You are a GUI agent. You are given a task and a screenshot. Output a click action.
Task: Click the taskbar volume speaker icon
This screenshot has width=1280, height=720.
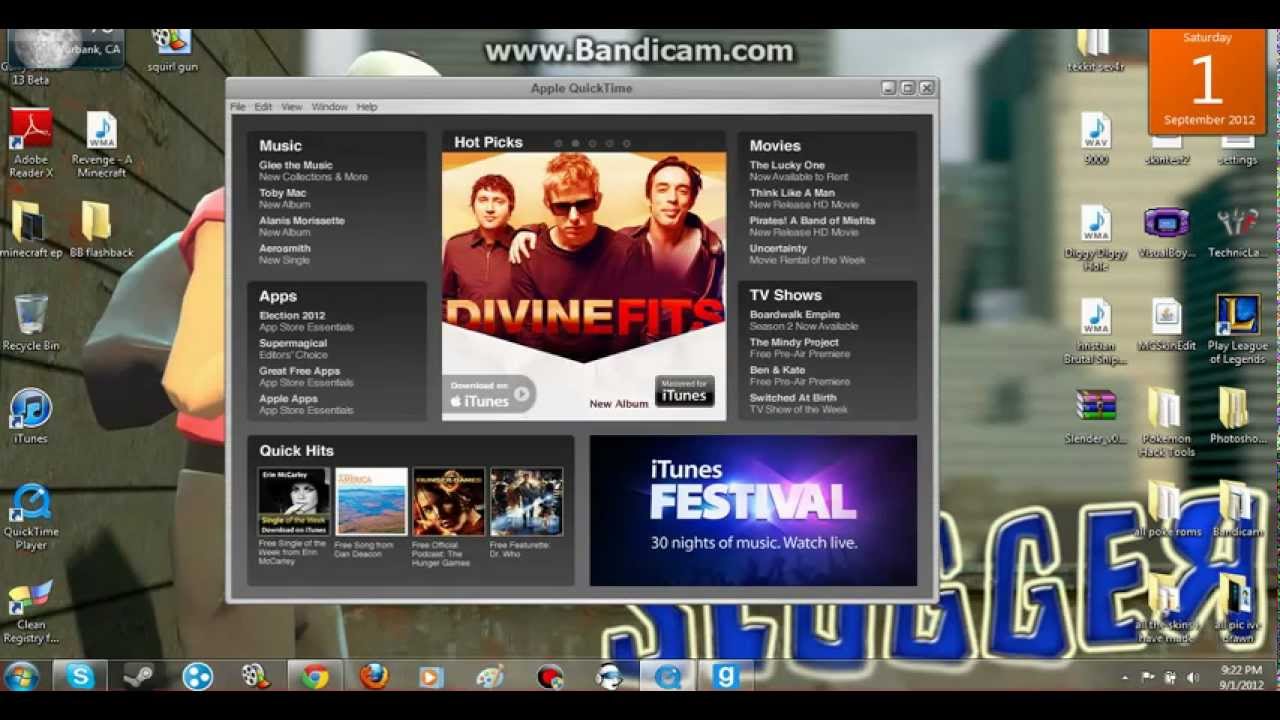(x=1192, y=677)
